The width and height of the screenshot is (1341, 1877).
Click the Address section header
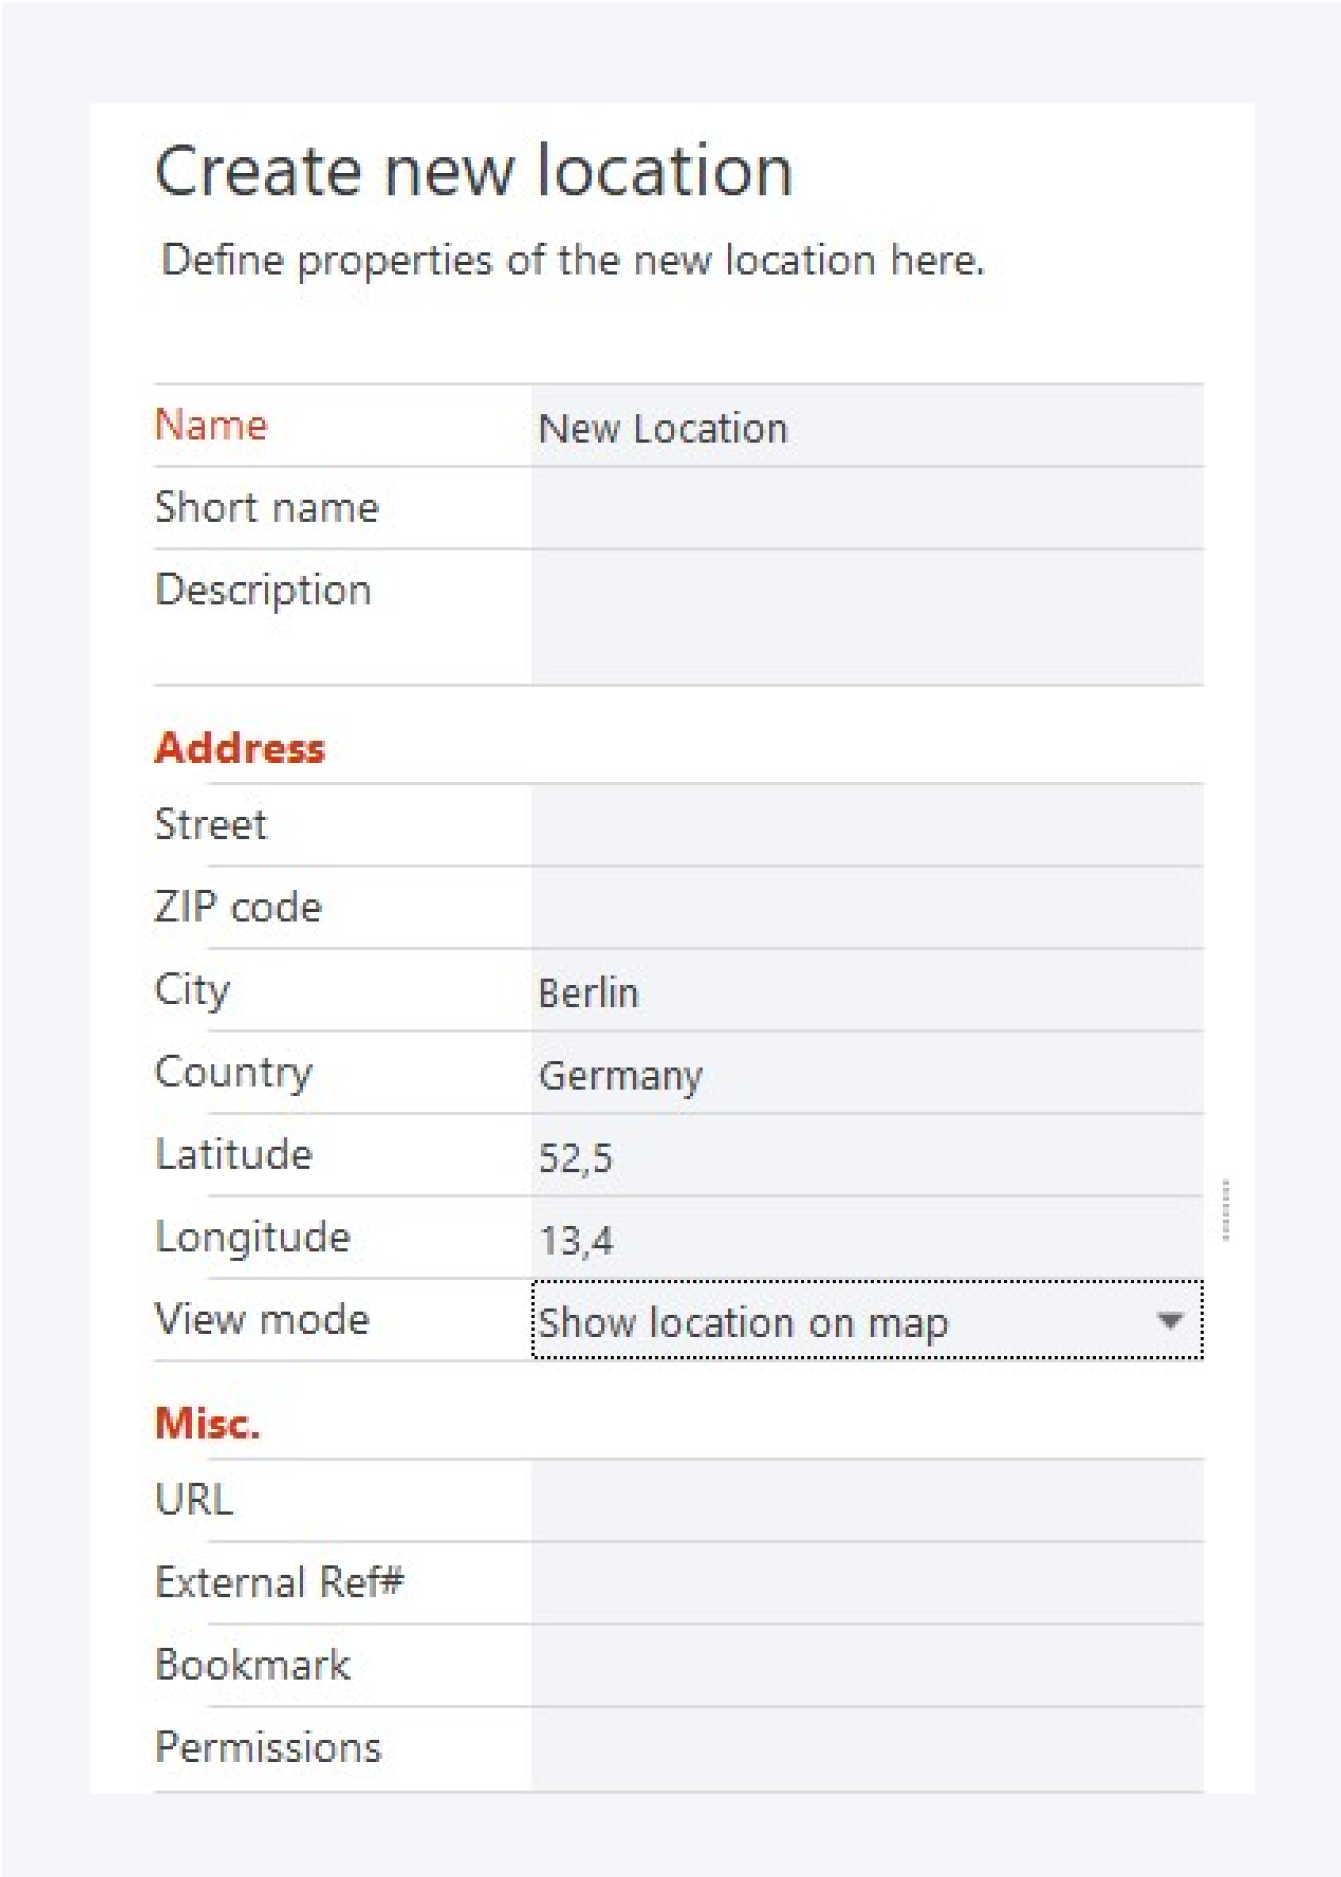[x=240, y=748]
